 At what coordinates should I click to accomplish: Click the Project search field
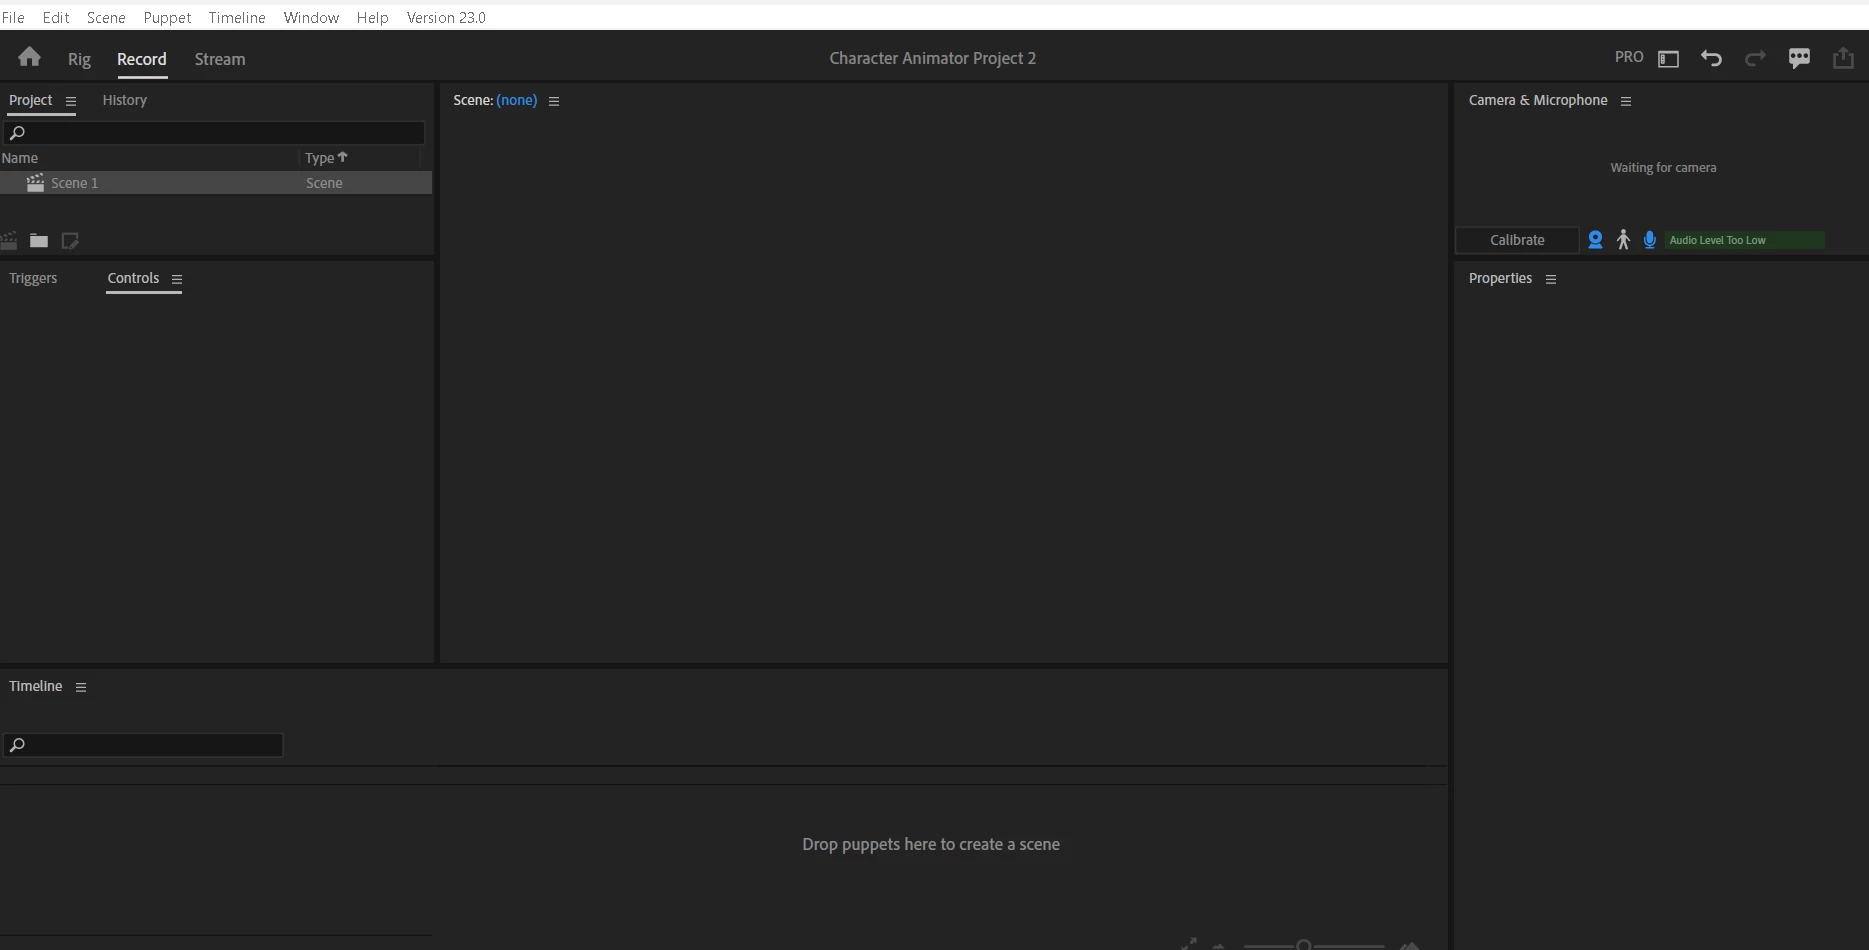214,132
